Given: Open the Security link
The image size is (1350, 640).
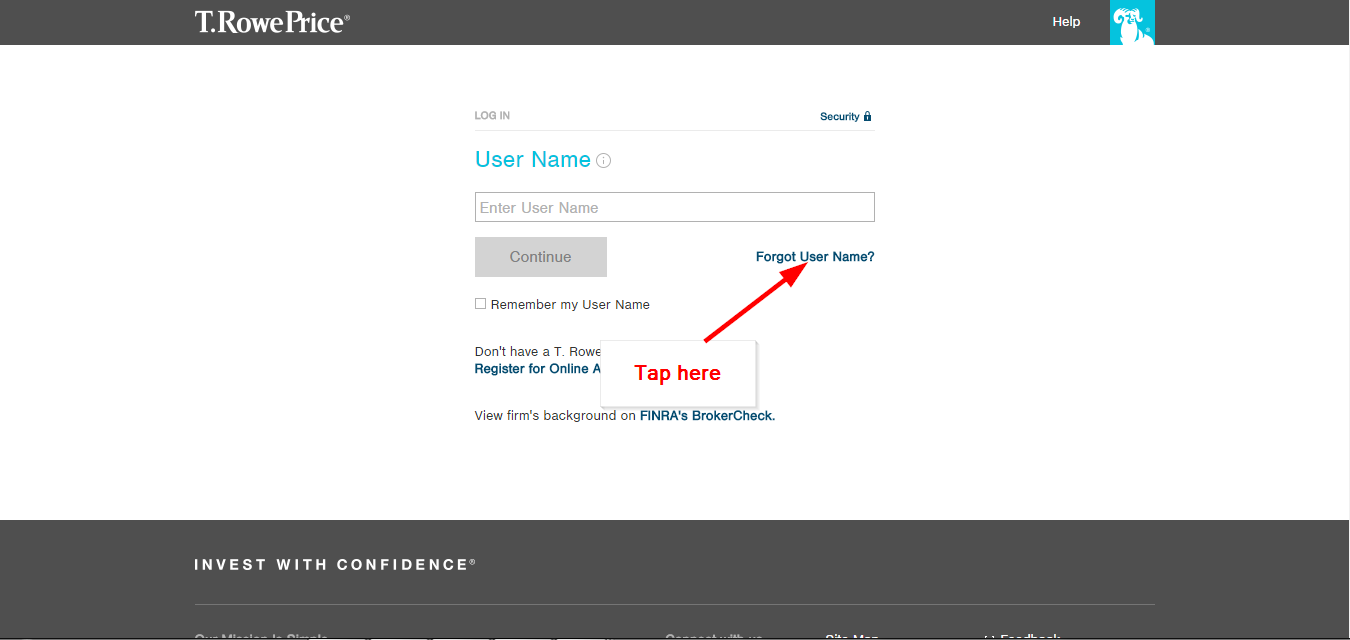Looking at the screenshot, I should coord(846,116).
